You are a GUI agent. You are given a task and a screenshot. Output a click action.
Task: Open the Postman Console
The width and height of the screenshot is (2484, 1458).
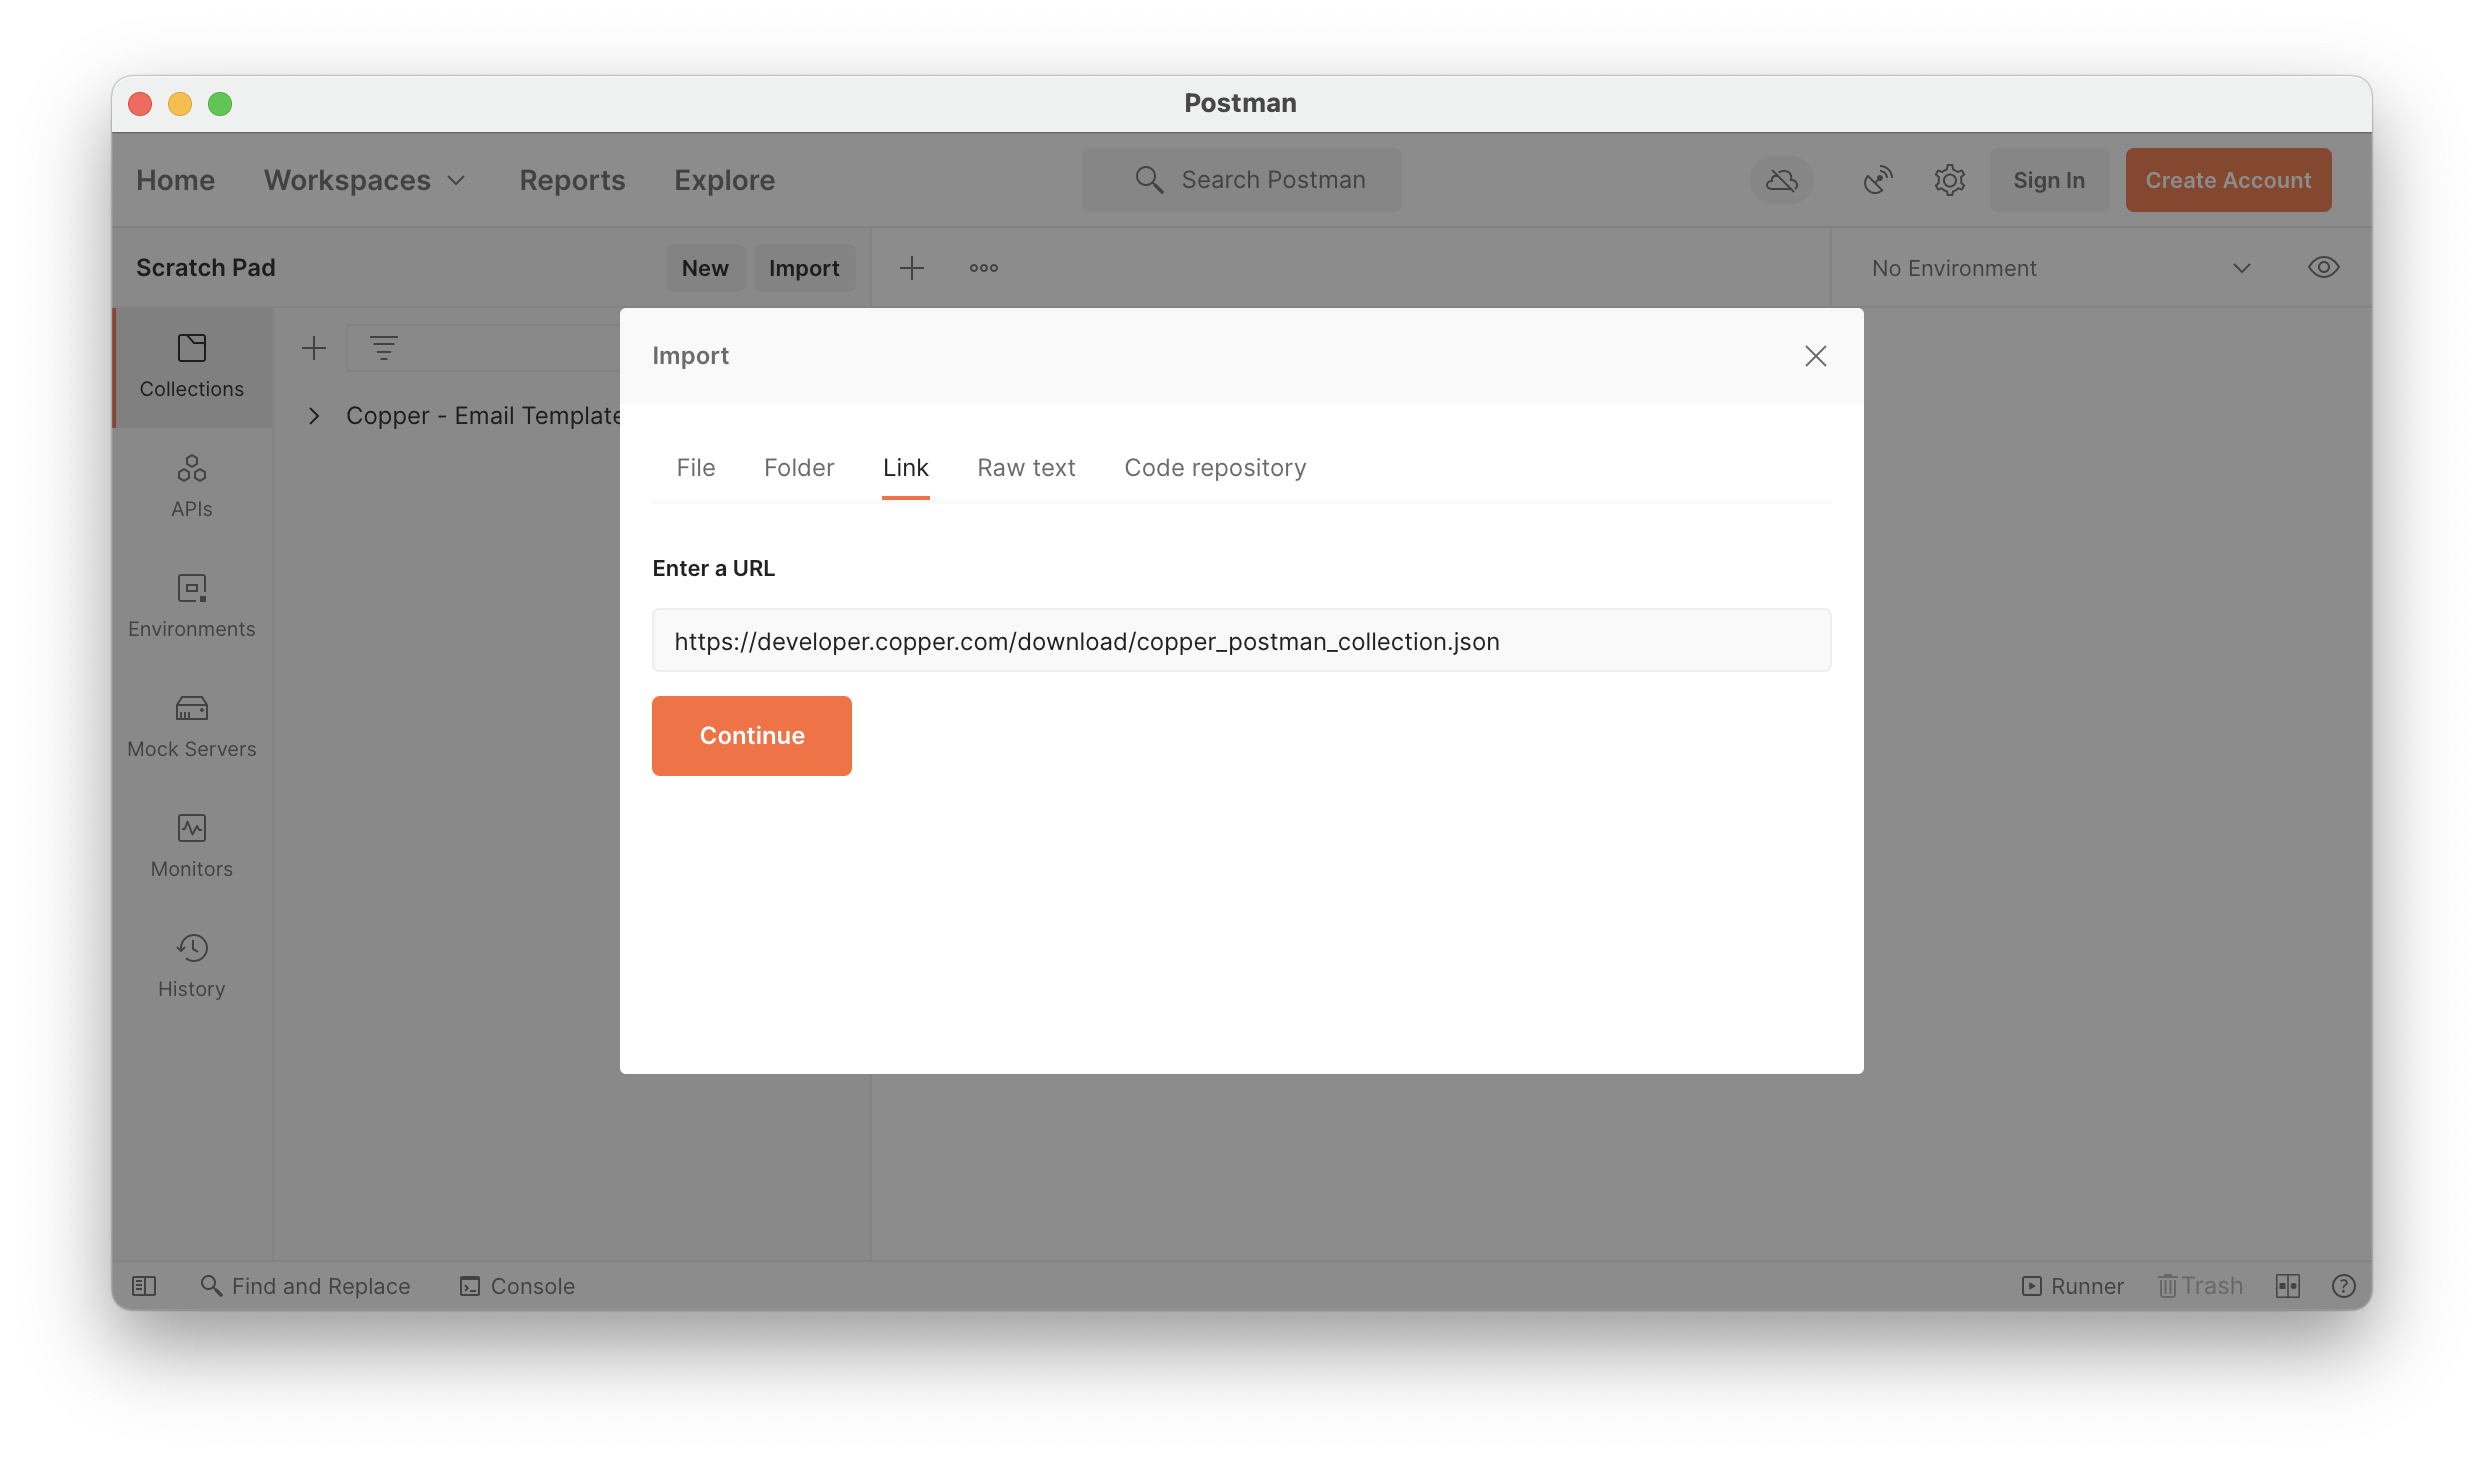point(516,1286)
